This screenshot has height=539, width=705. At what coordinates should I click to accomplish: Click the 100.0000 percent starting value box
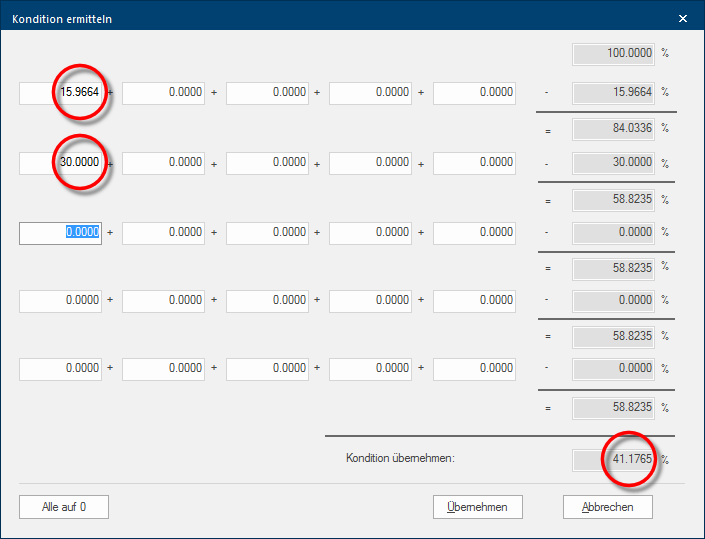[x=613, y=53]
